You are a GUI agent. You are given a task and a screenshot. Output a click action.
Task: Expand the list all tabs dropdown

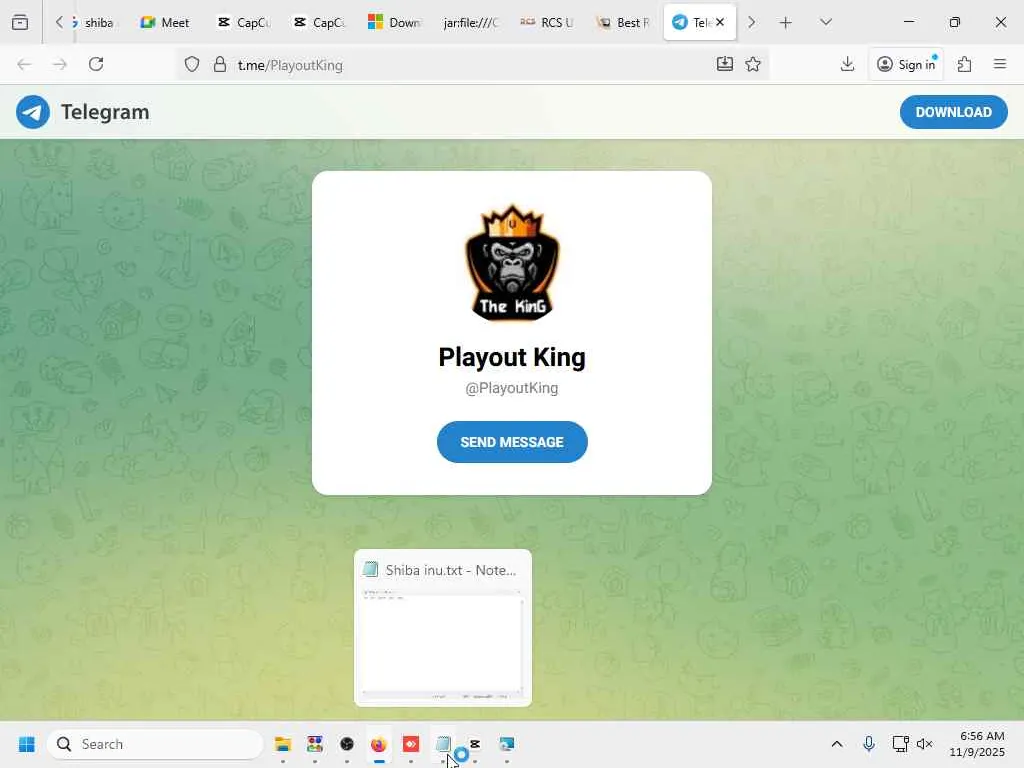pyautogui.click(x=826, y=22)
